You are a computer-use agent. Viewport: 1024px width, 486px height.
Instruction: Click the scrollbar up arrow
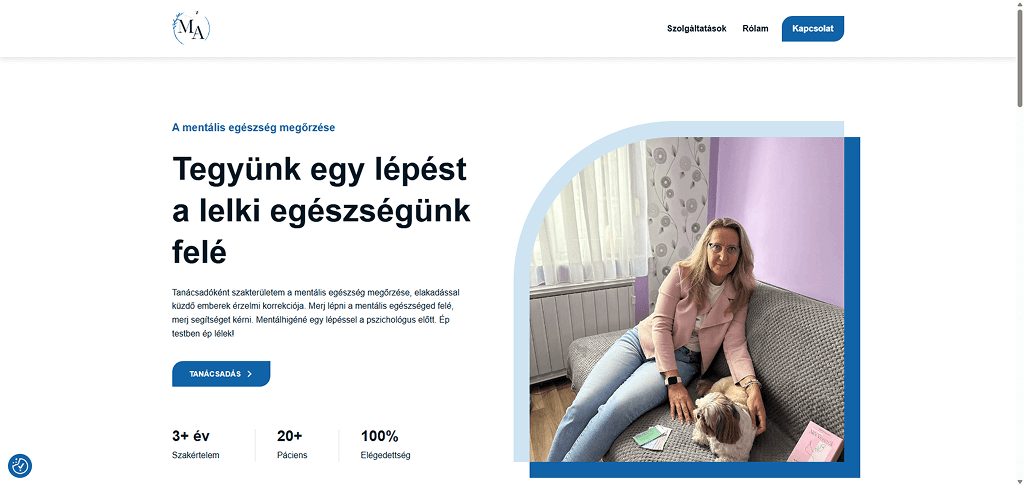1019,4
